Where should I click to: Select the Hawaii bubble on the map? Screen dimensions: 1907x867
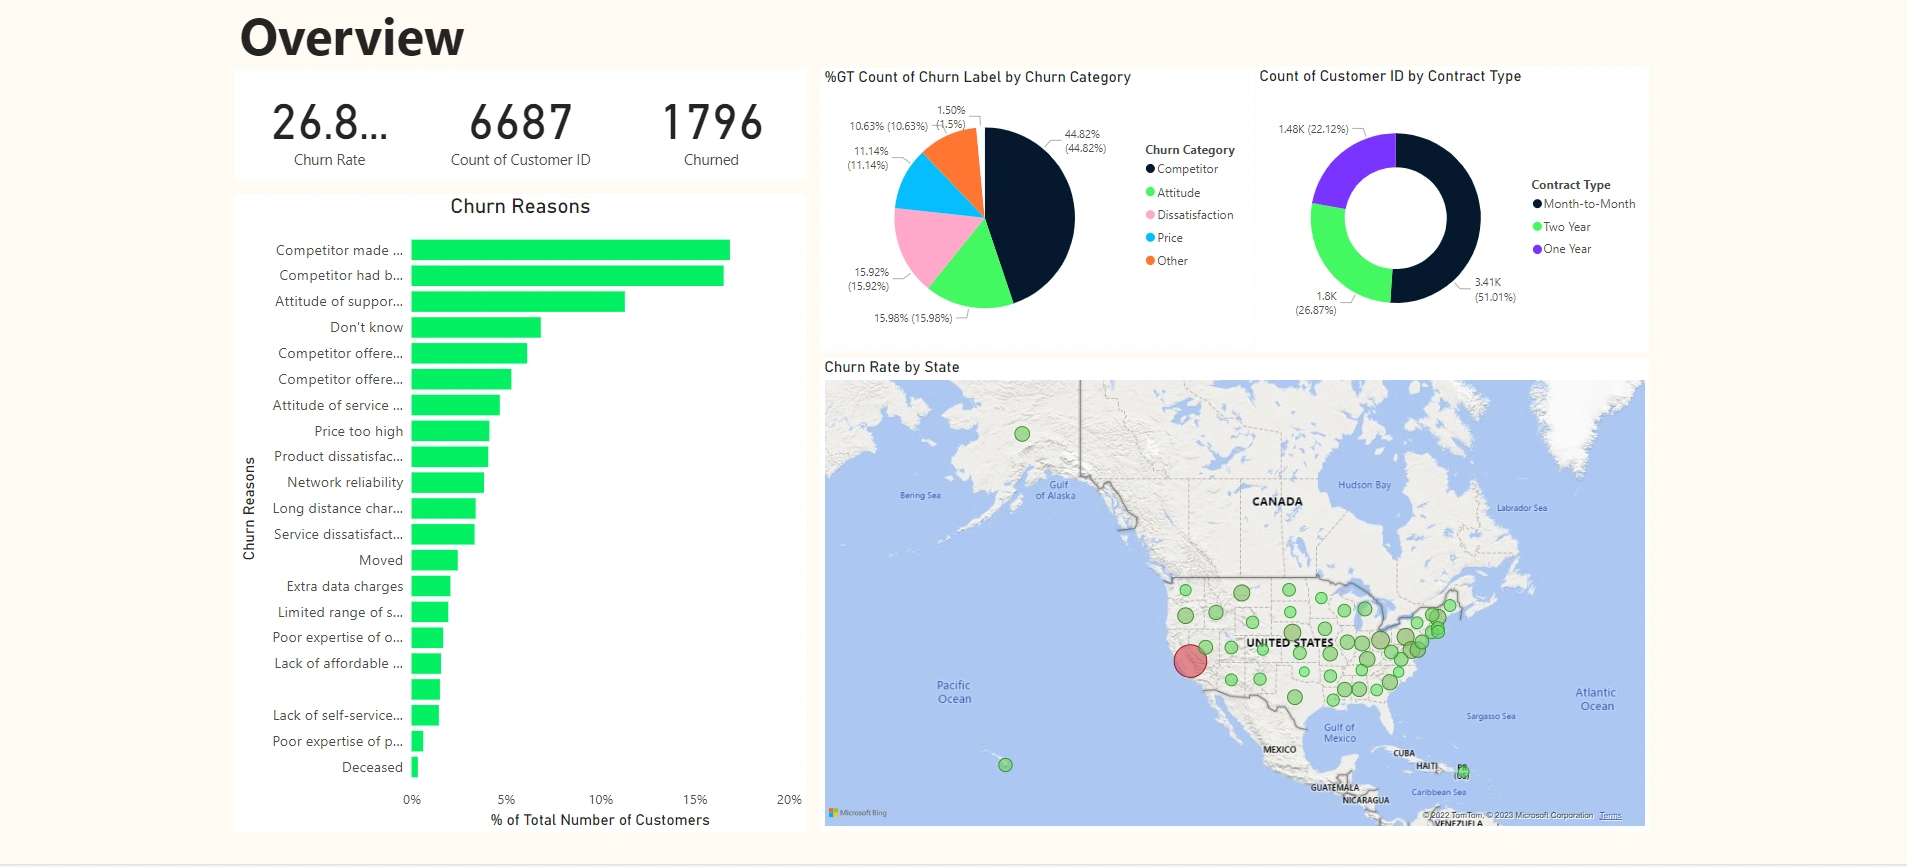[1005, 765]
